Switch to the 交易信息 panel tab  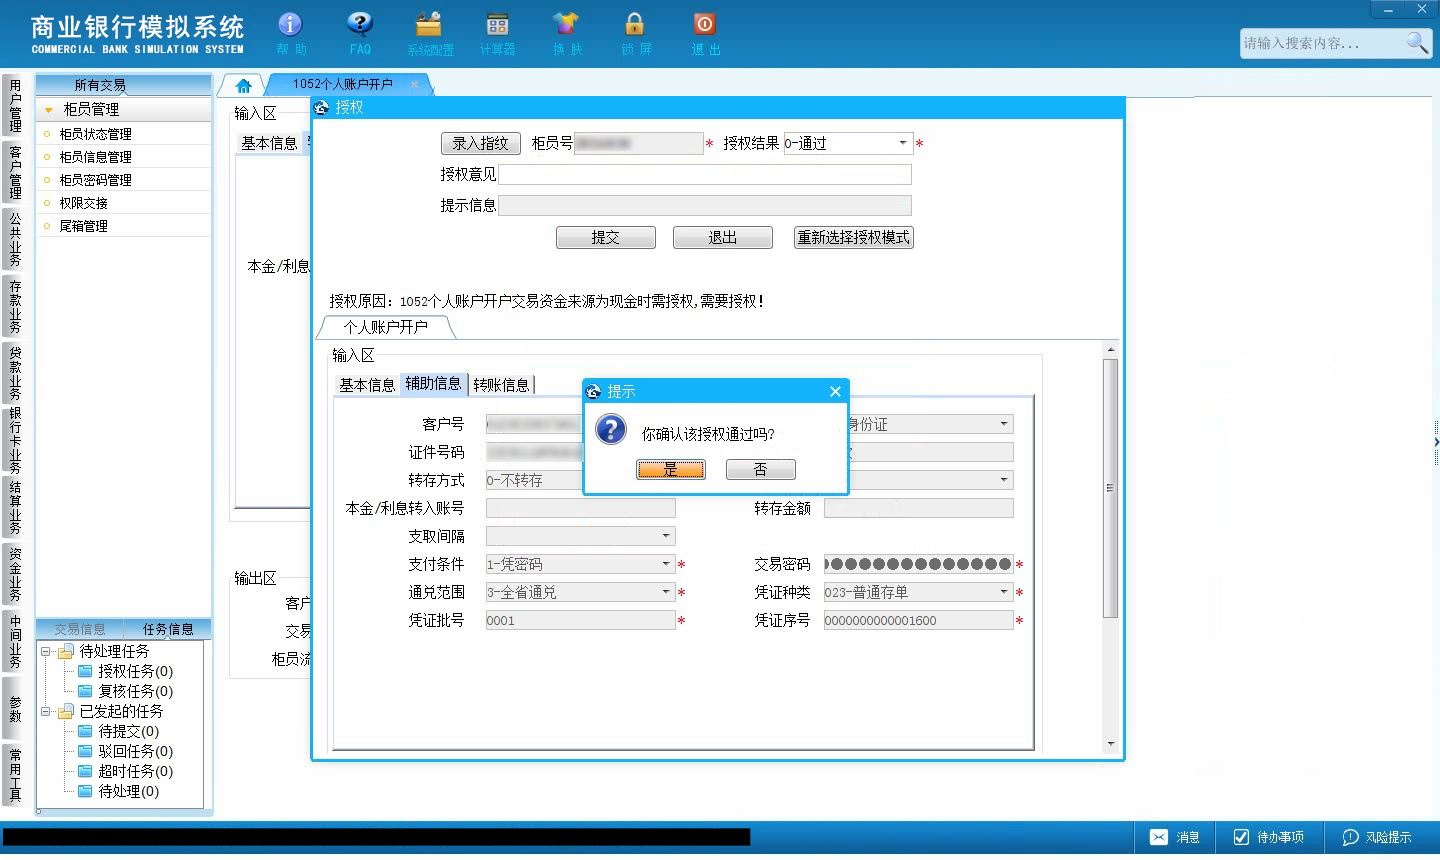(x=80, y=629)
